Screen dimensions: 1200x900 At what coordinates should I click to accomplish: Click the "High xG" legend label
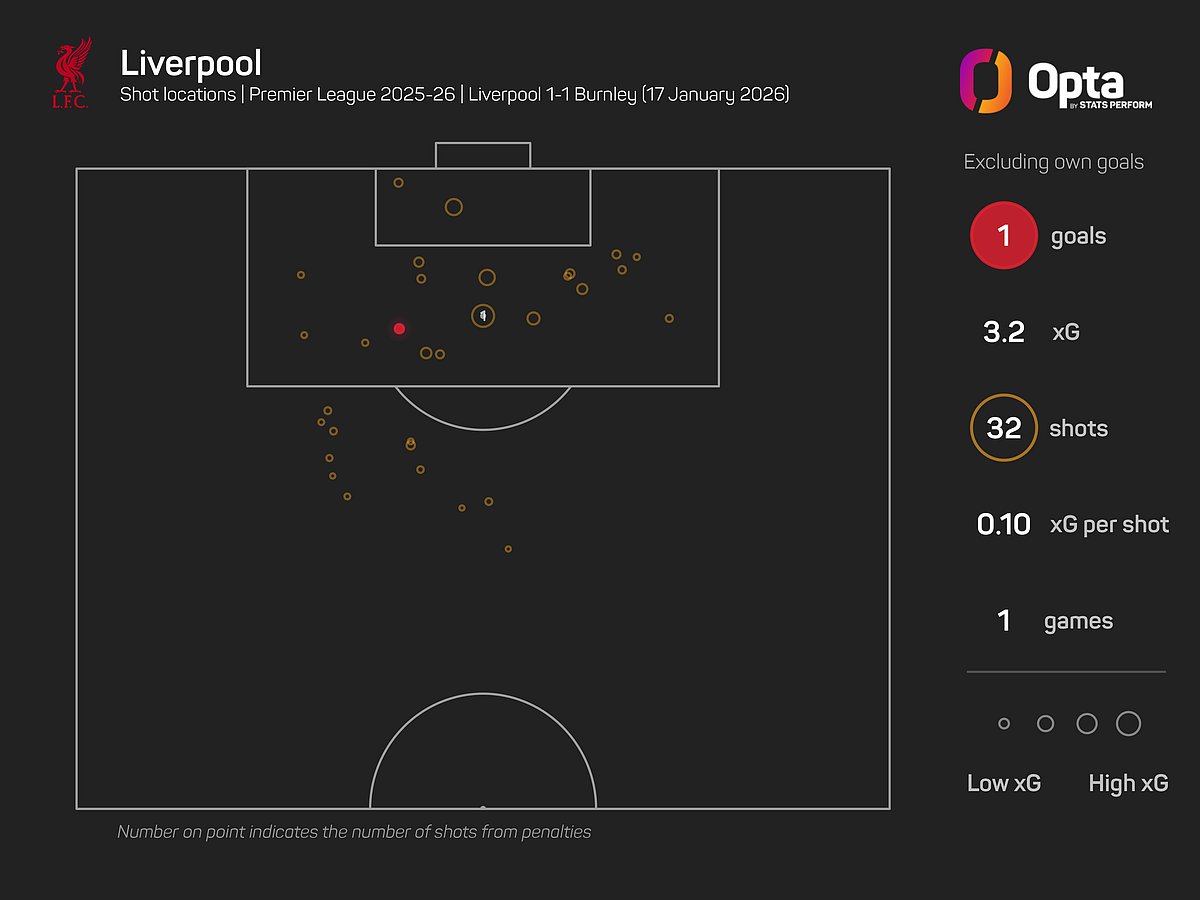tap(1128, 783)
